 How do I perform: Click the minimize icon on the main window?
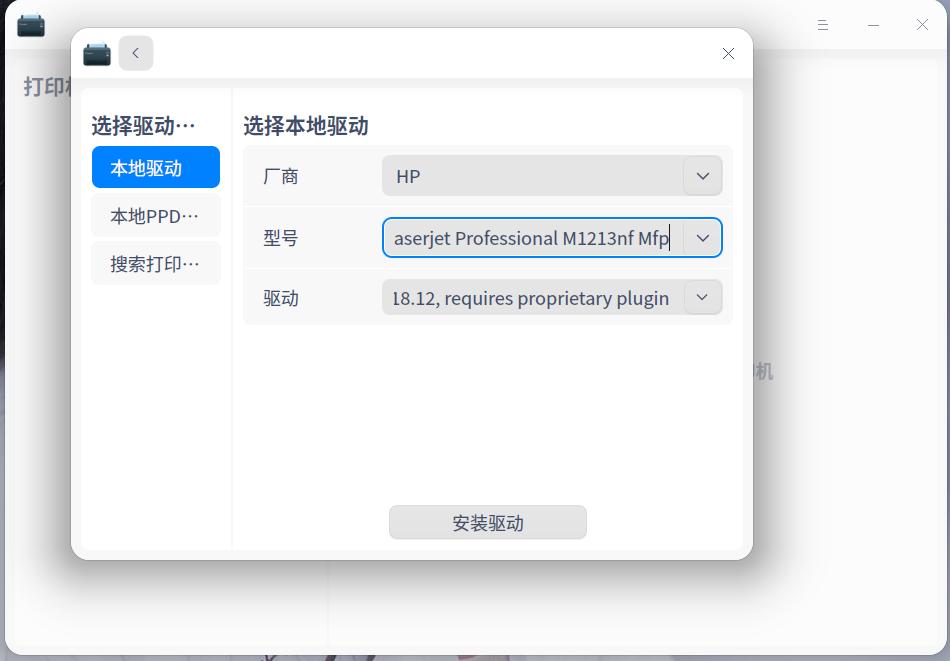coord(872,25)
